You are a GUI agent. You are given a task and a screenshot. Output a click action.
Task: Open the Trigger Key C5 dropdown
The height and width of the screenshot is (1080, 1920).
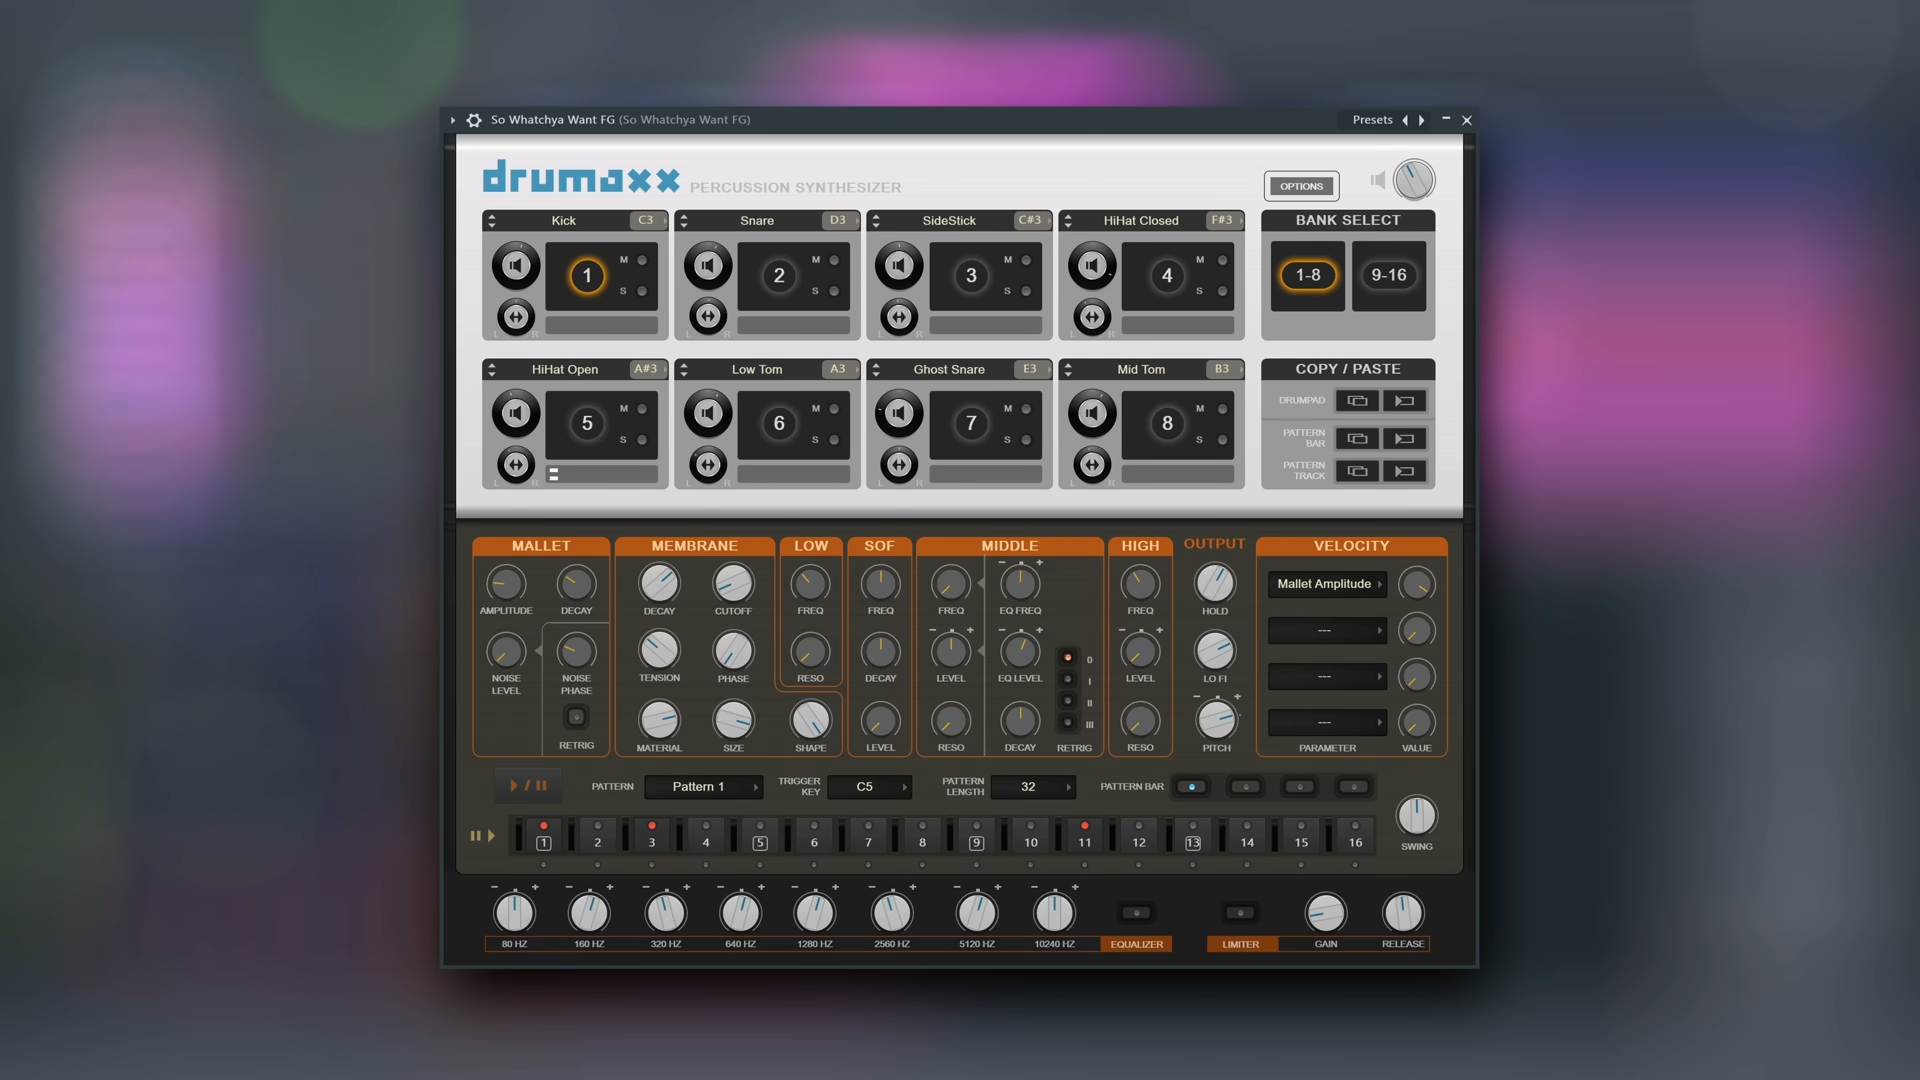pos(870,787)
